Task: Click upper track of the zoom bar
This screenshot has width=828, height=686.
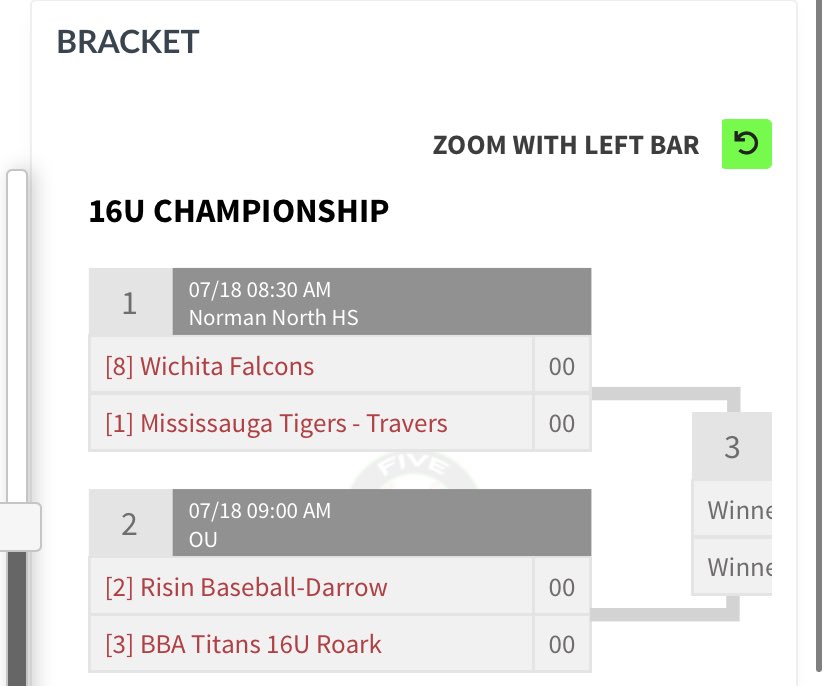Action: pos(17,336)
